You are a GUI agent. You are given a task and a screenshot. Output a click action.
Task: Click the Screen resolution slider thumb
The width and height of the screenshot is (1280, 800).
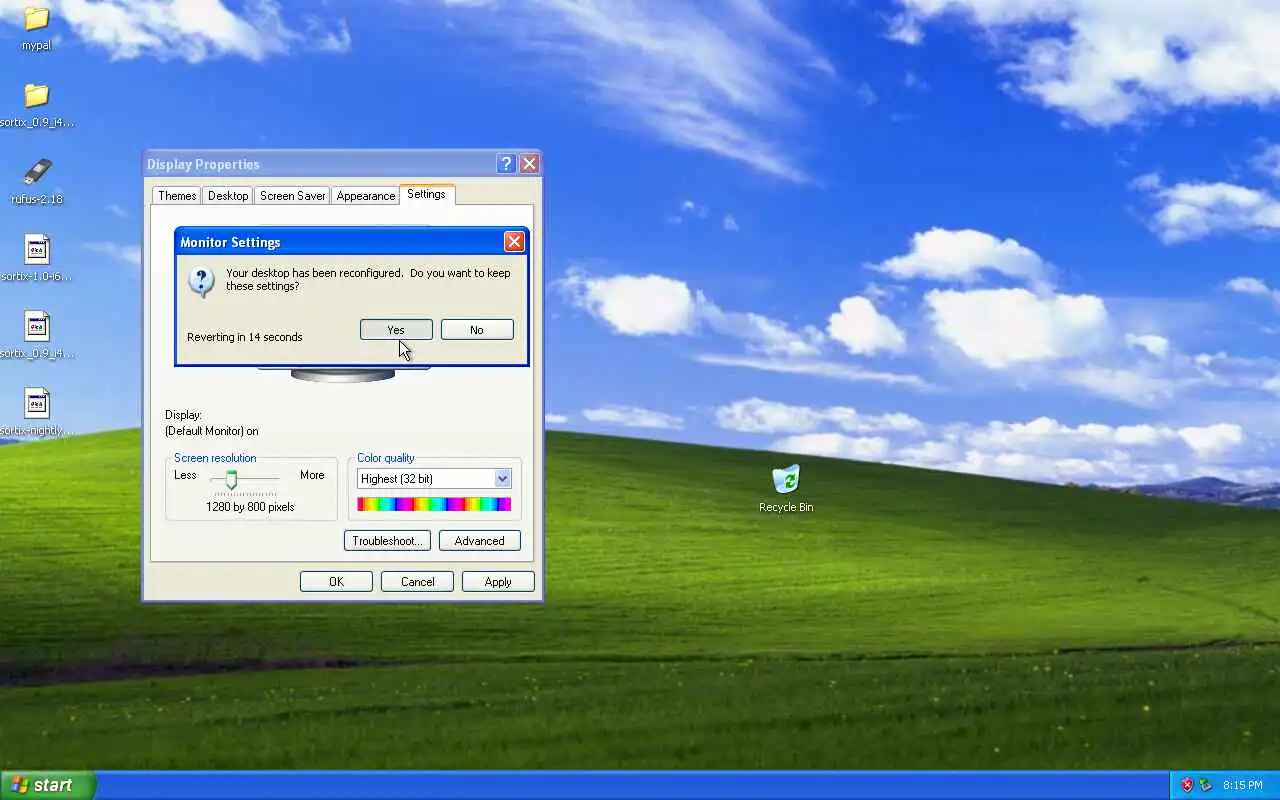pos(231,480)
